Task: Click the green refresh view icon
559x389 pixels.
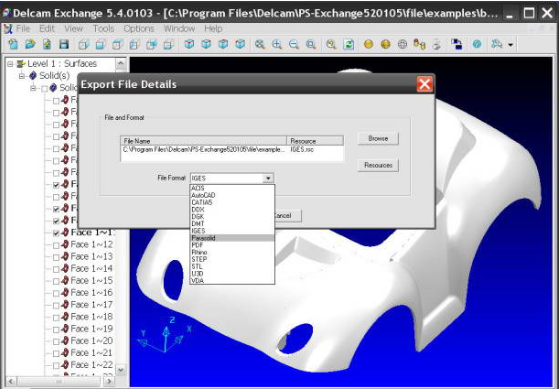Action: click(x=348, y=44)
